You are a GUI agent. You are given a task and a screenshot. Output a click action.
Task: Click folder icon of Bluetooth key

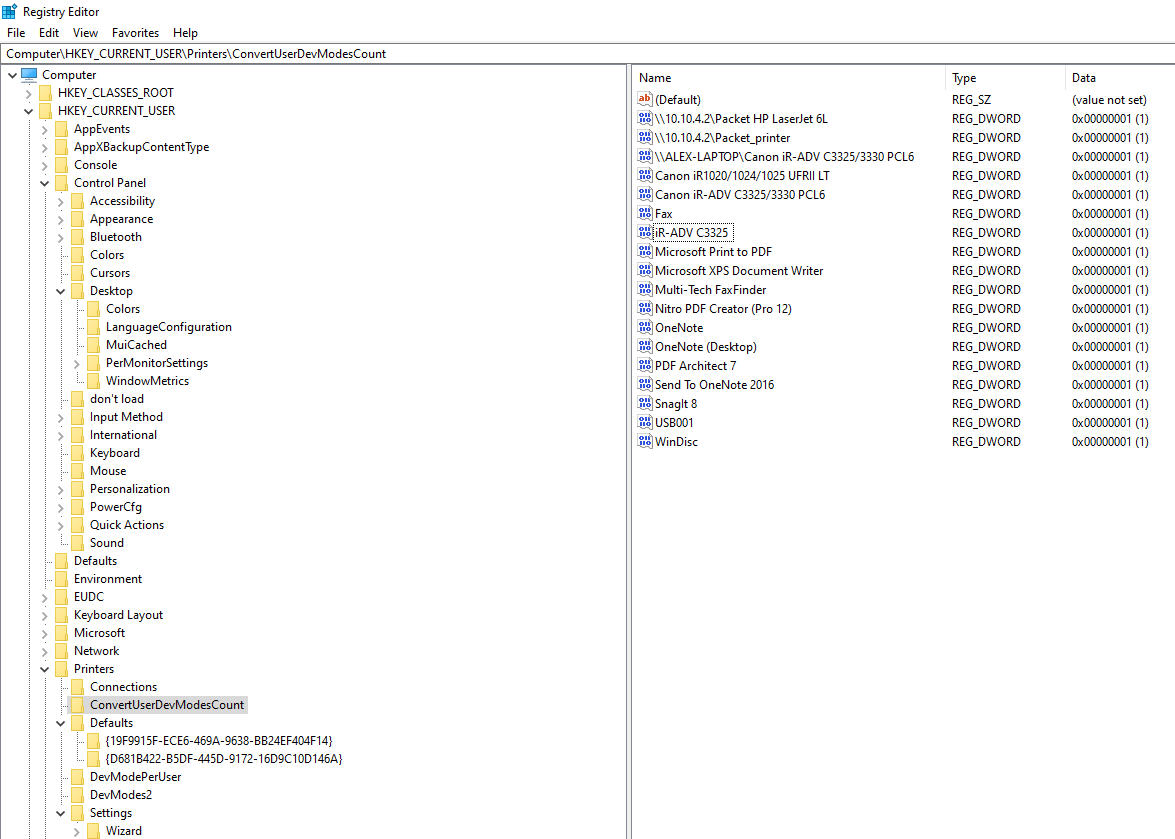click(77, 237)
